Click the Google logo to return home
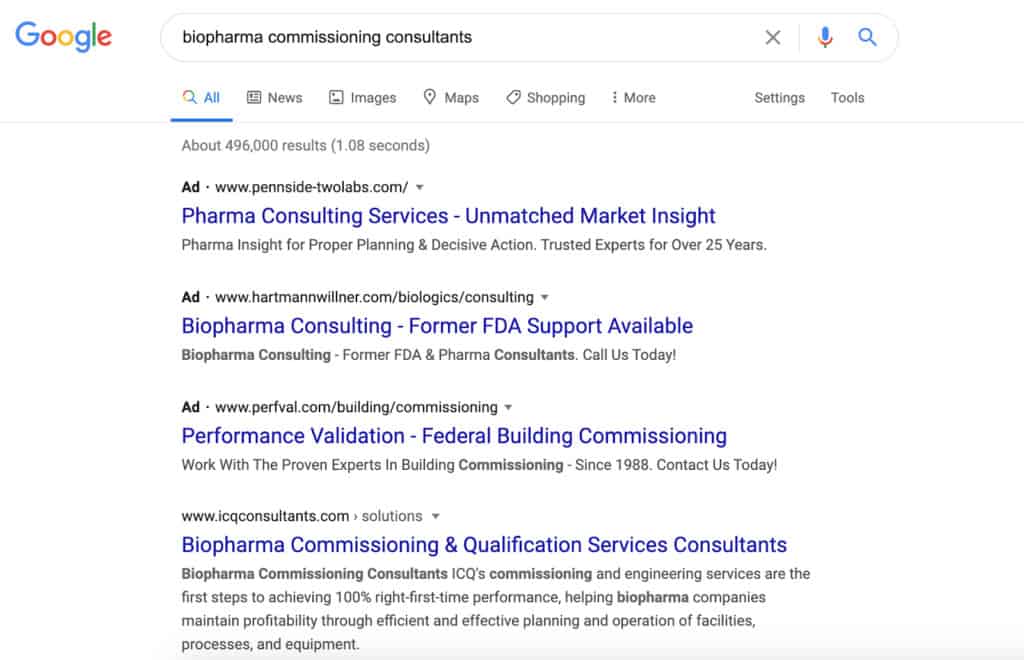1024x660 pixels. pos(63,36)
